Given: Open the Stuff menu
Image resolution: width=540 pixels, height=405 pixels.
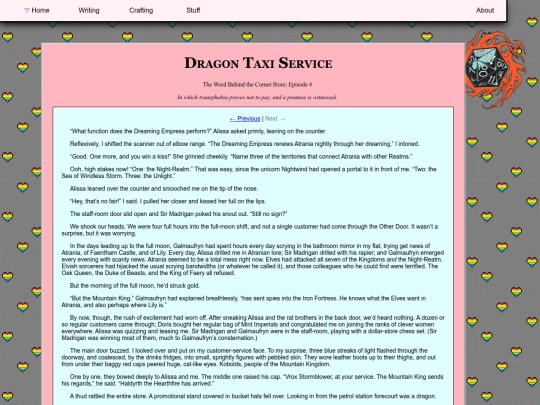Looking at the screenshot, I should pyautogui.click(x=193, y=10).
